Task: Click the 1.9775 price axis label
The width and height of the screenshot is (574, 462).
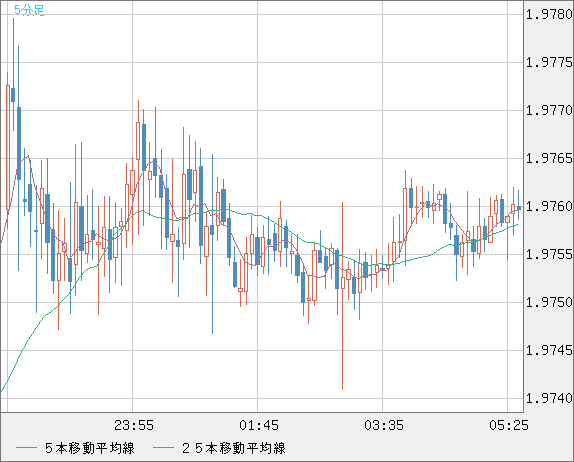Action: pos(549,63)
